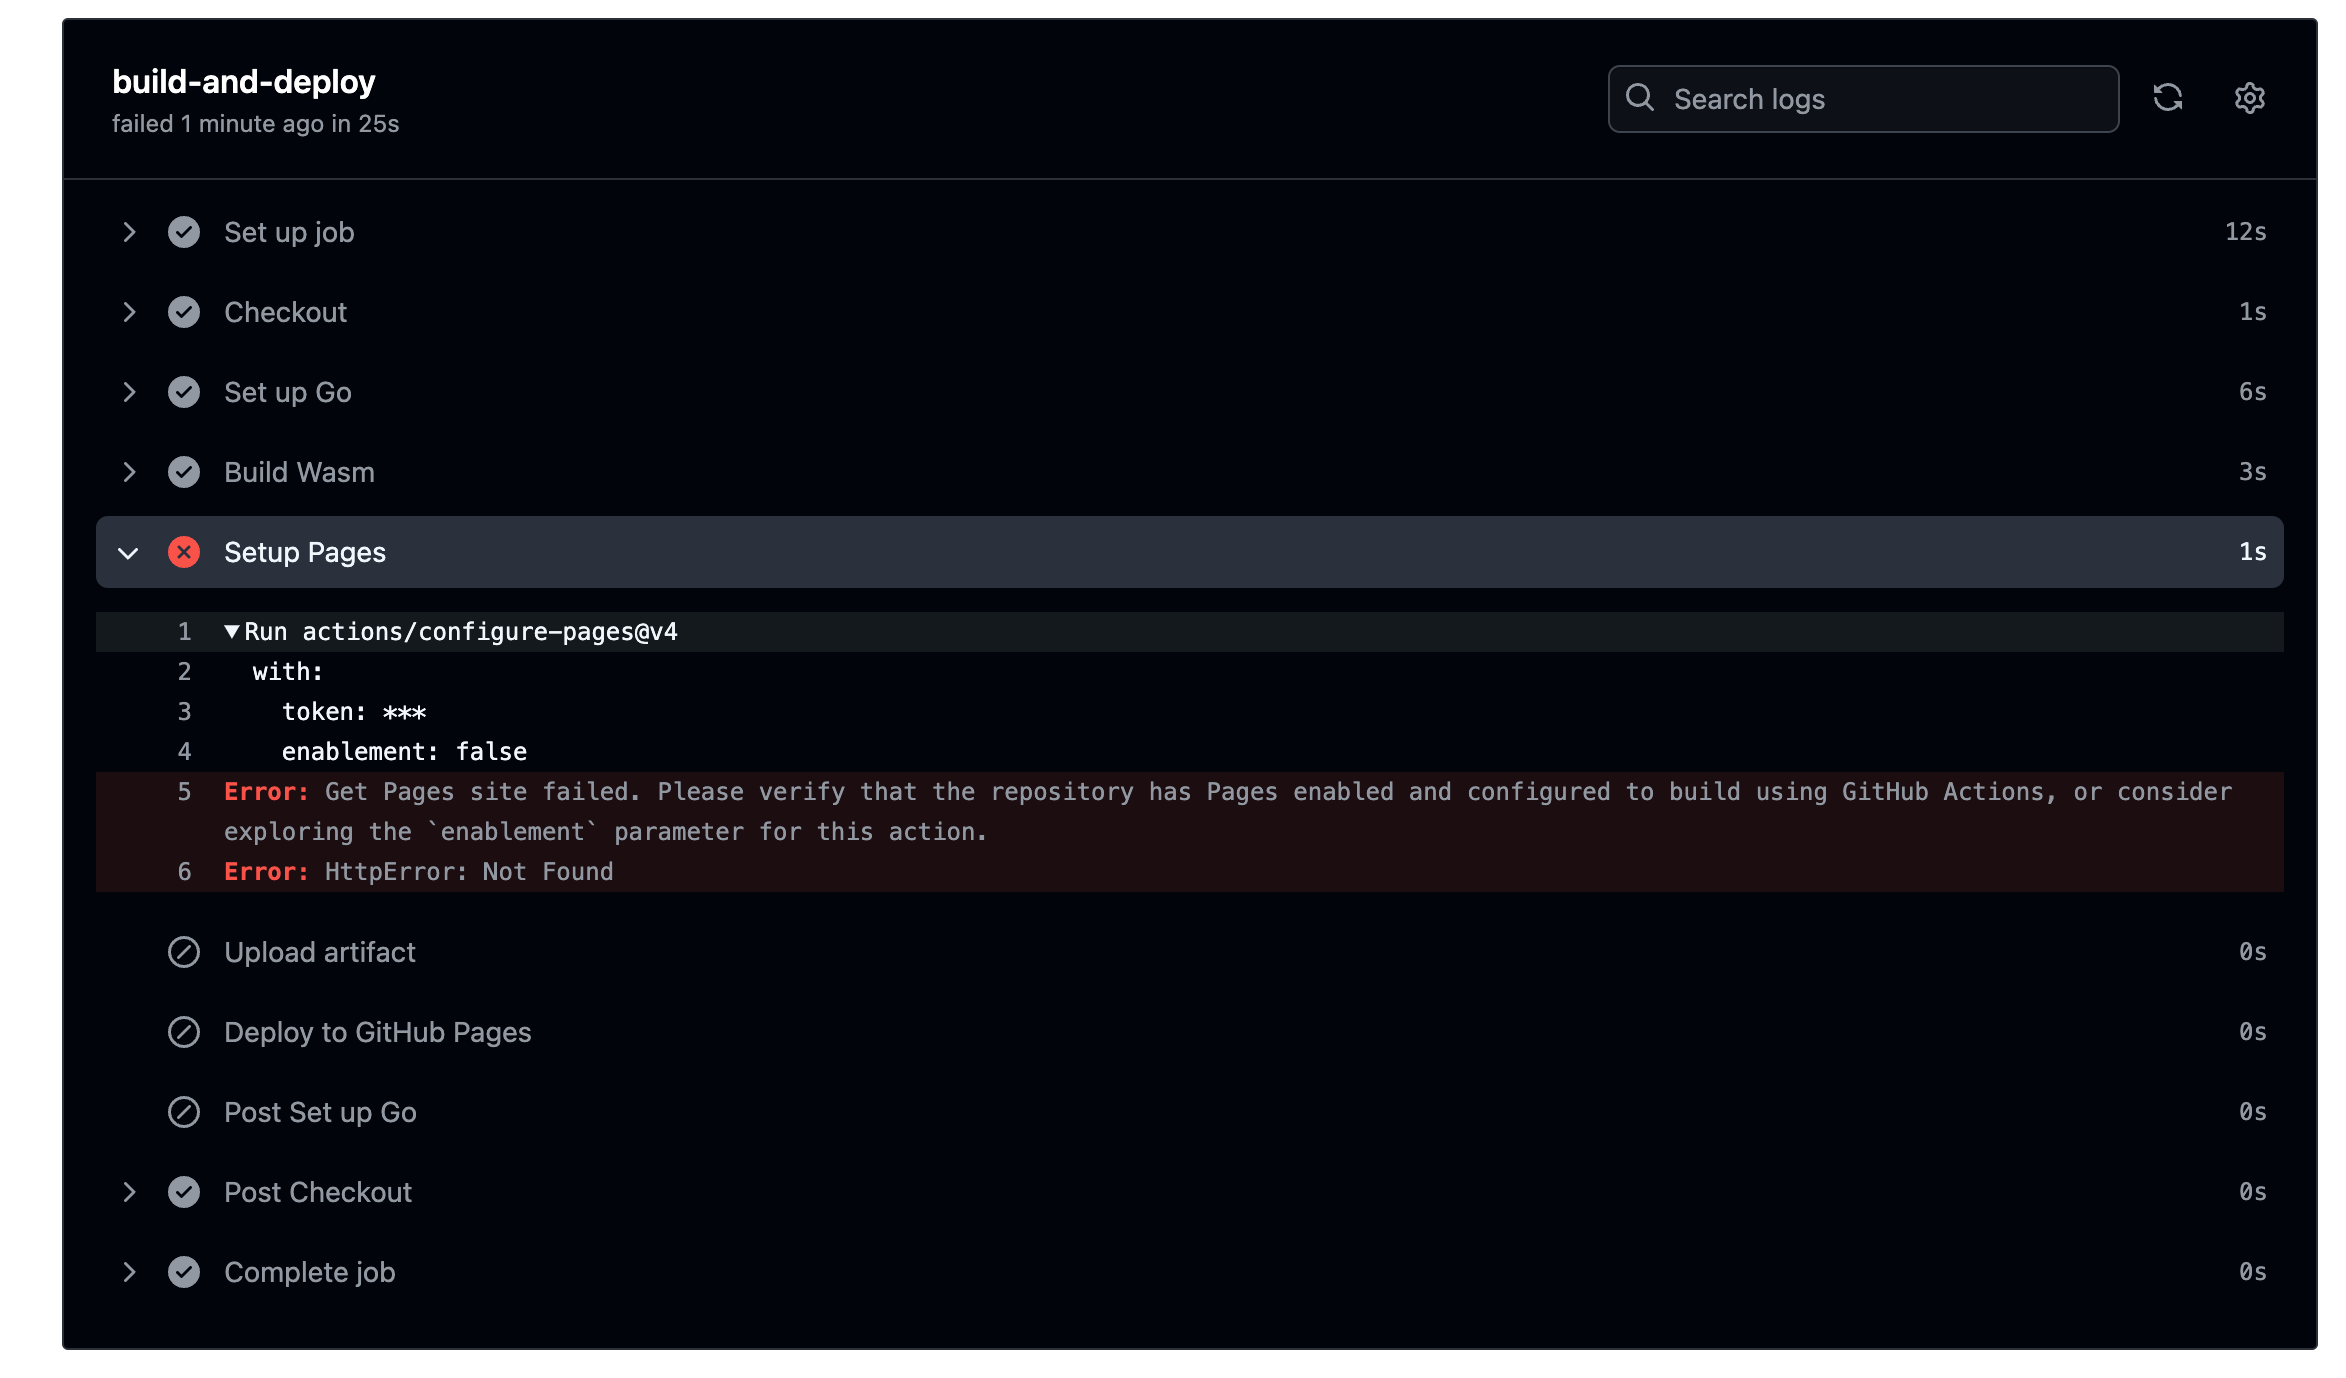
Task: Click the skipped icon for Deploy to GitHub Pages
Action: (x=184, y=1032)
